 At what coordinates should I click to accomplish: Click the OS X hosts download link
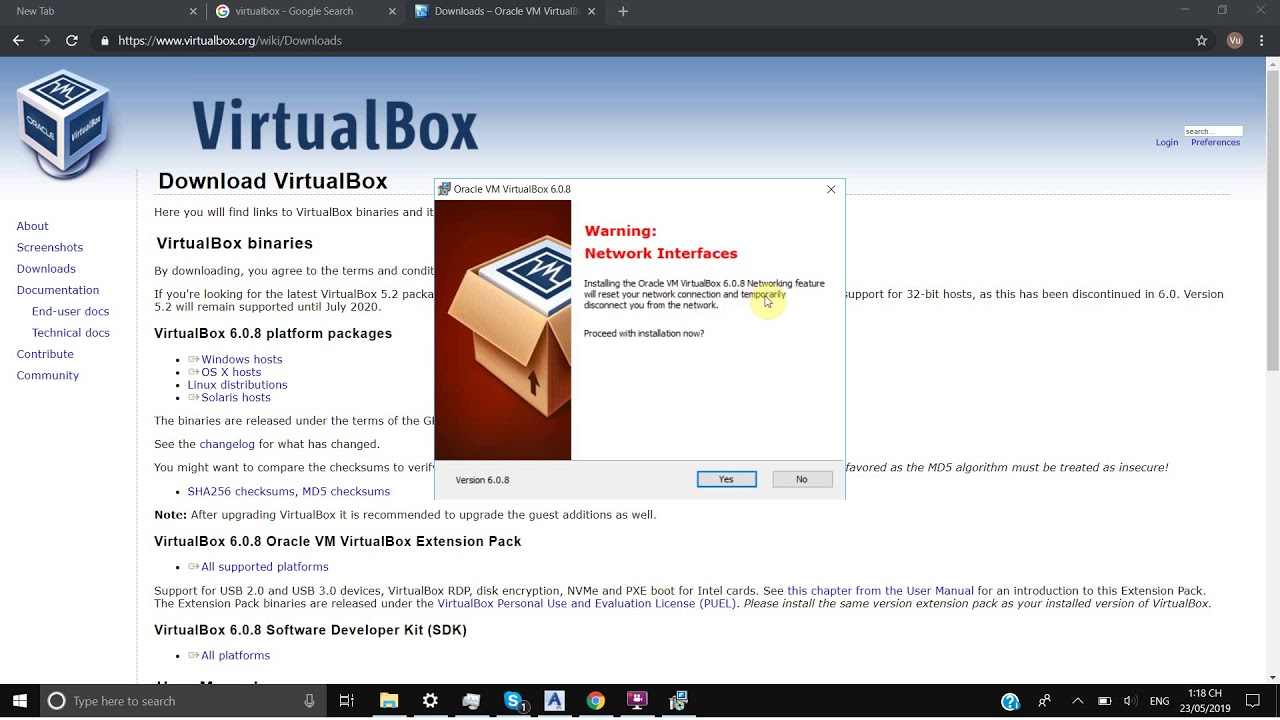(x=231, y=372)
